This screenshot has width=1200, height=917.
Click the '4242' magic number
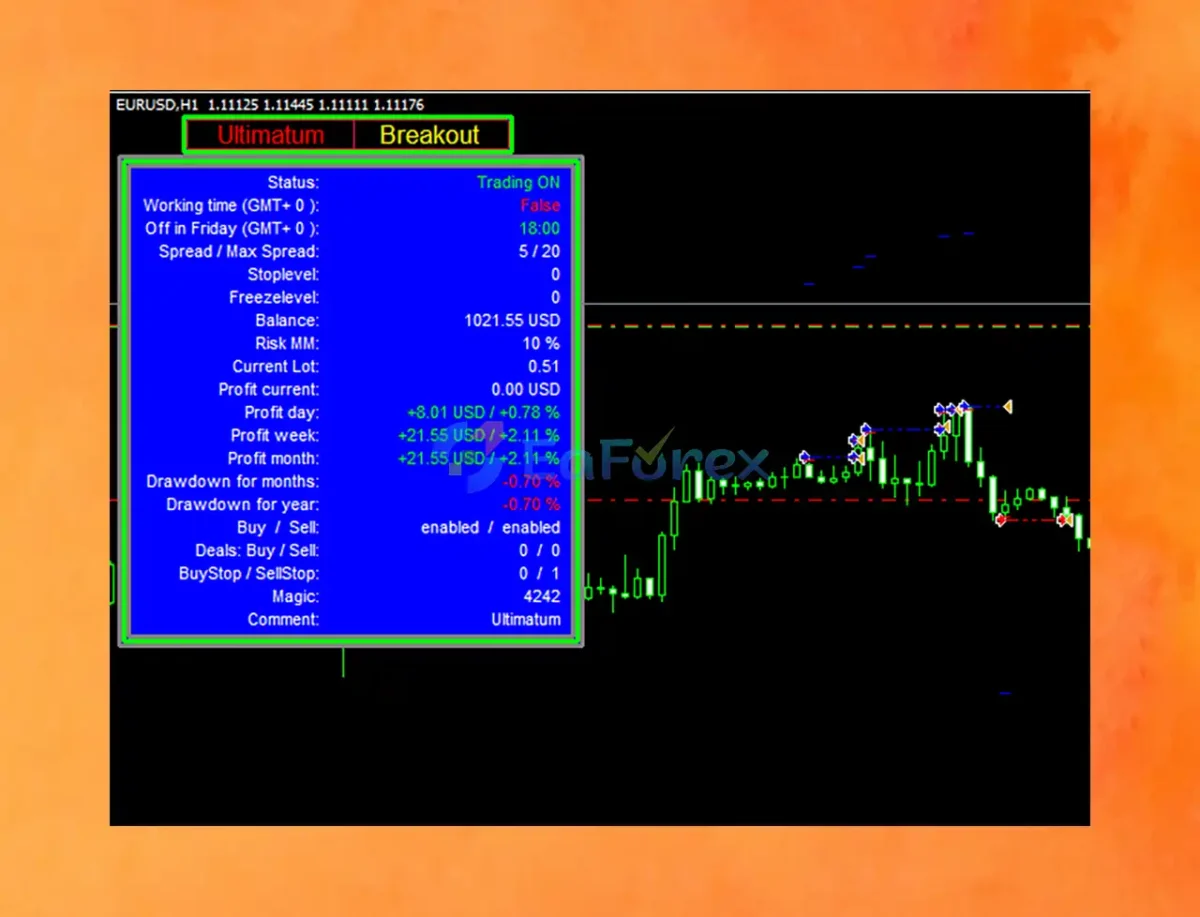(x=542, y=596)
